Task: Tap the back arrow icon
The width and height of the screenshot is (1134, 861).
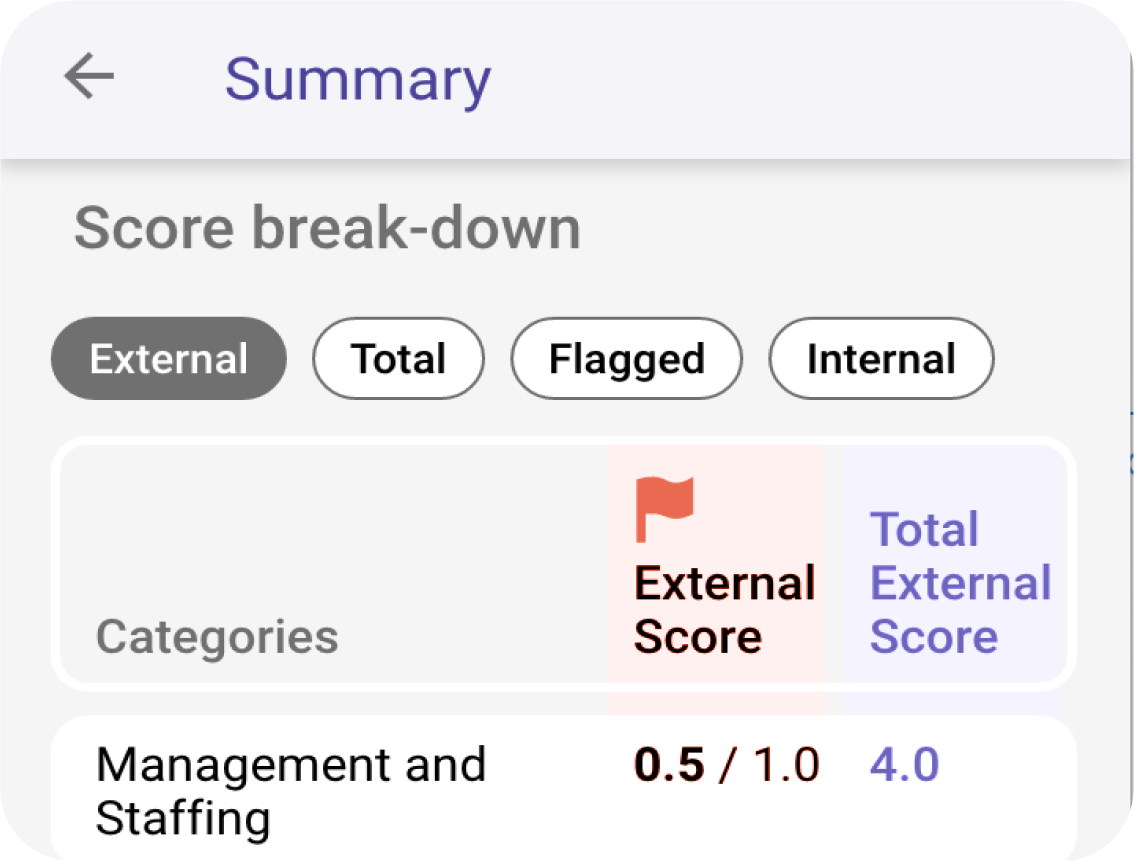Action: click(89, 75)
